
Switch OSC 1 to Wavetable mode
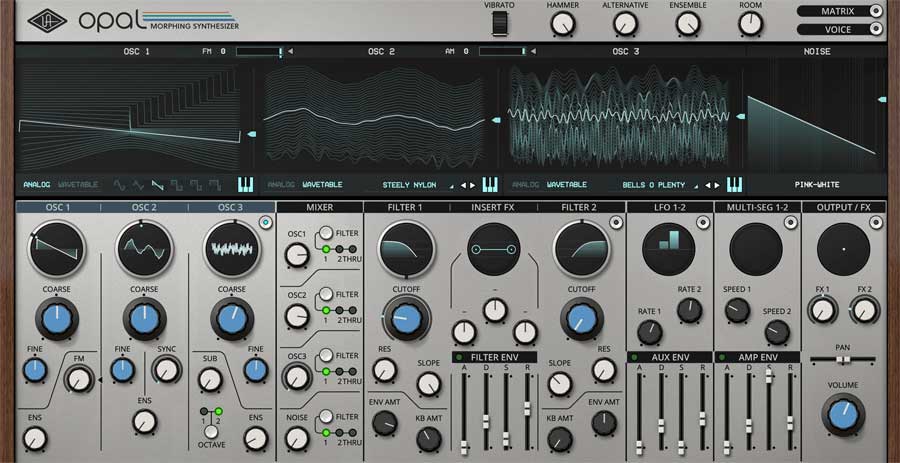tap(78, 185)
